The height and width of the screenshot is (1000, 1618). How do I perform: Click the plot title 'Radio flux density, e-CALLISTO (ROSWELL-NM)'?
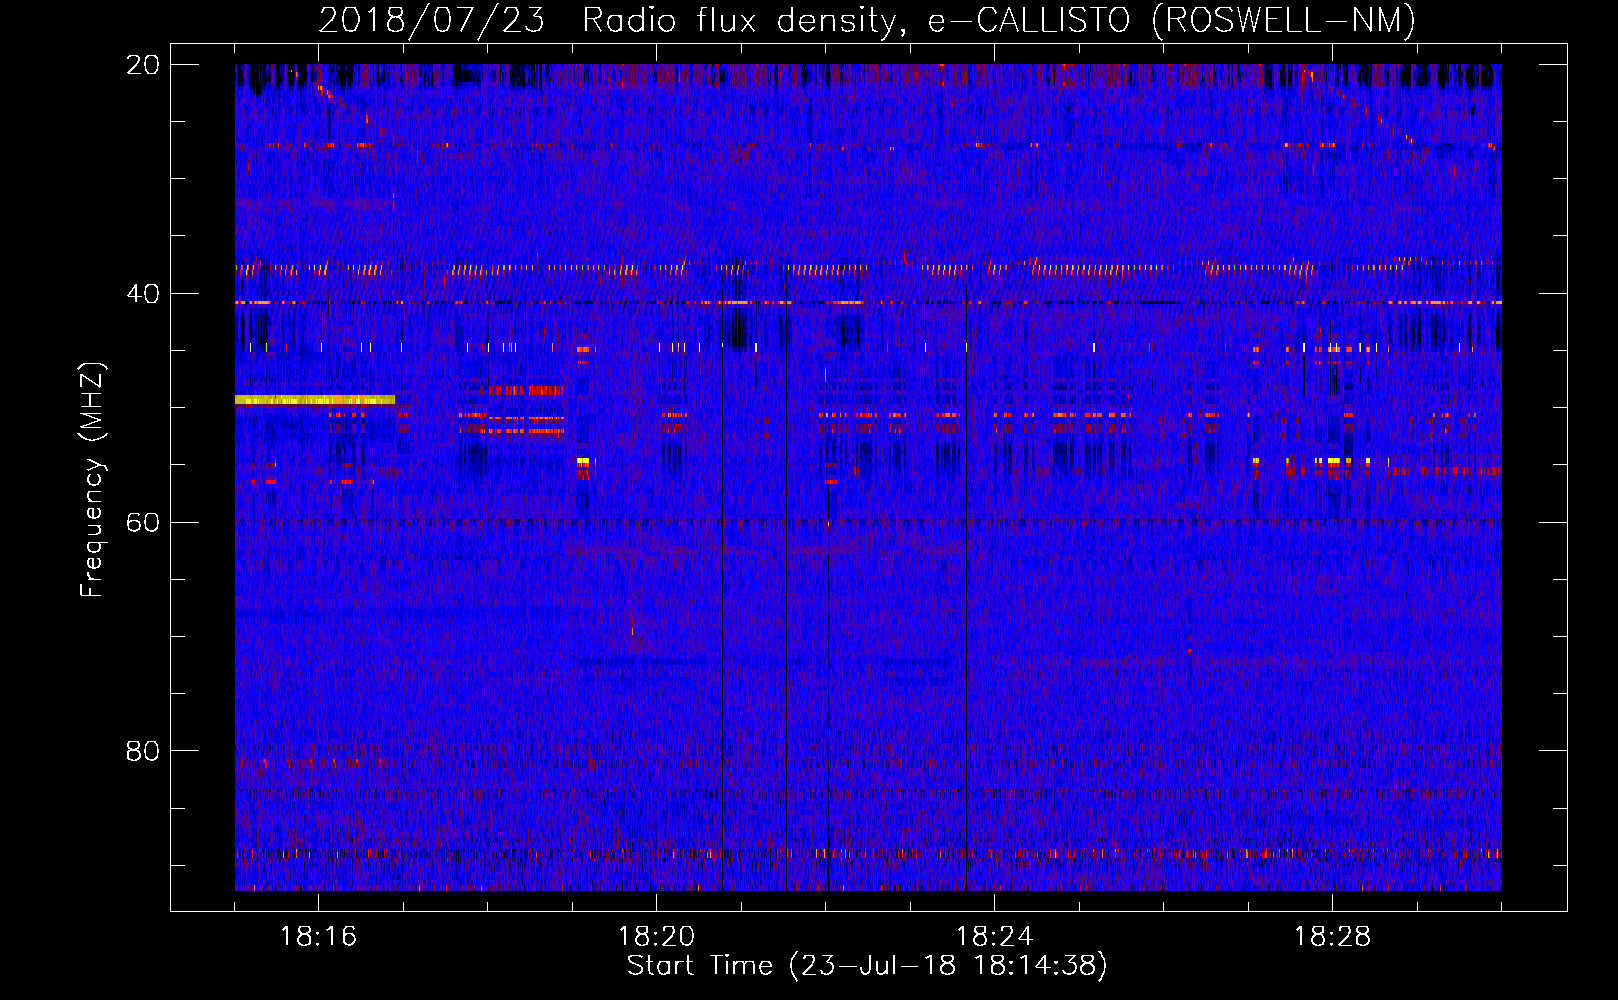pyautogui.click(x=999, y=20)
